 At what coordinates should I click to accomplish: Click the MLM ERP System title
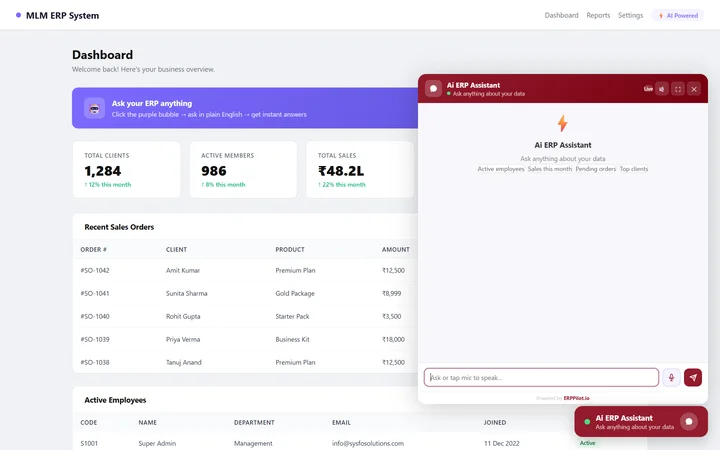(x=62, y=16)
